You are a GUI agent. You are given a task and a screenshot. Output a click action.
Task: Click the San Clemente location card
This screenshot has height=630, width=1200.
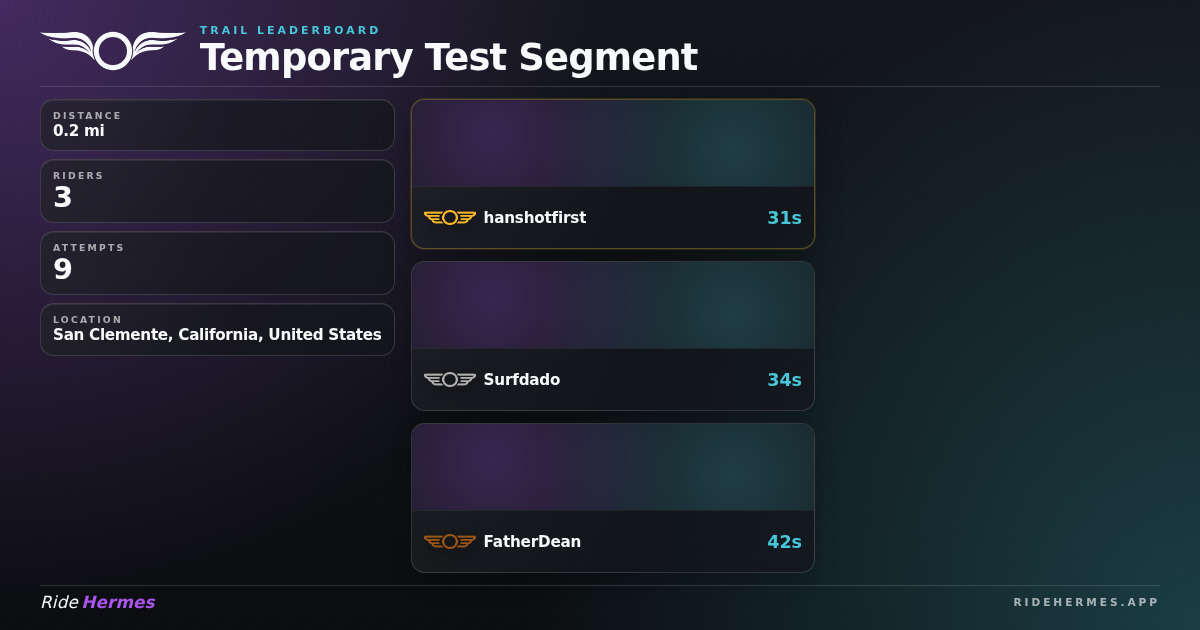tap(217, 330)
